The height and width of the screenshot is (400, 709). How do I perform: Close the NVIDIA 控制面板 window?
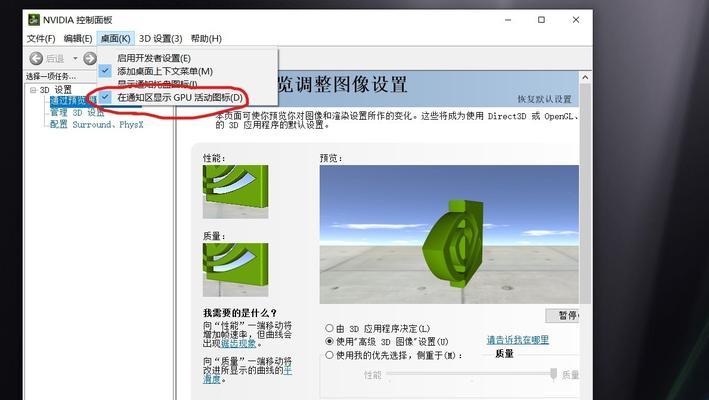click(576, 20)
